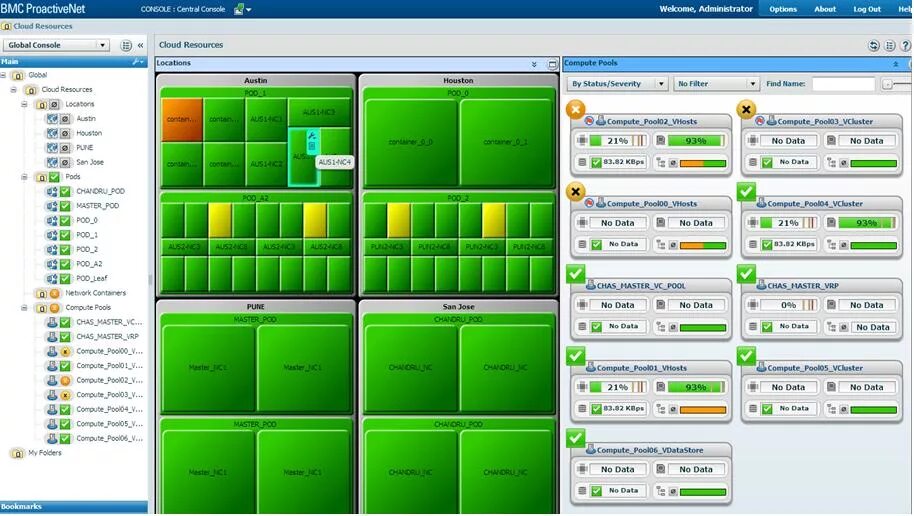Select POD_0 in the tree
The image size is (914, 516).
[x=87, y=220]
